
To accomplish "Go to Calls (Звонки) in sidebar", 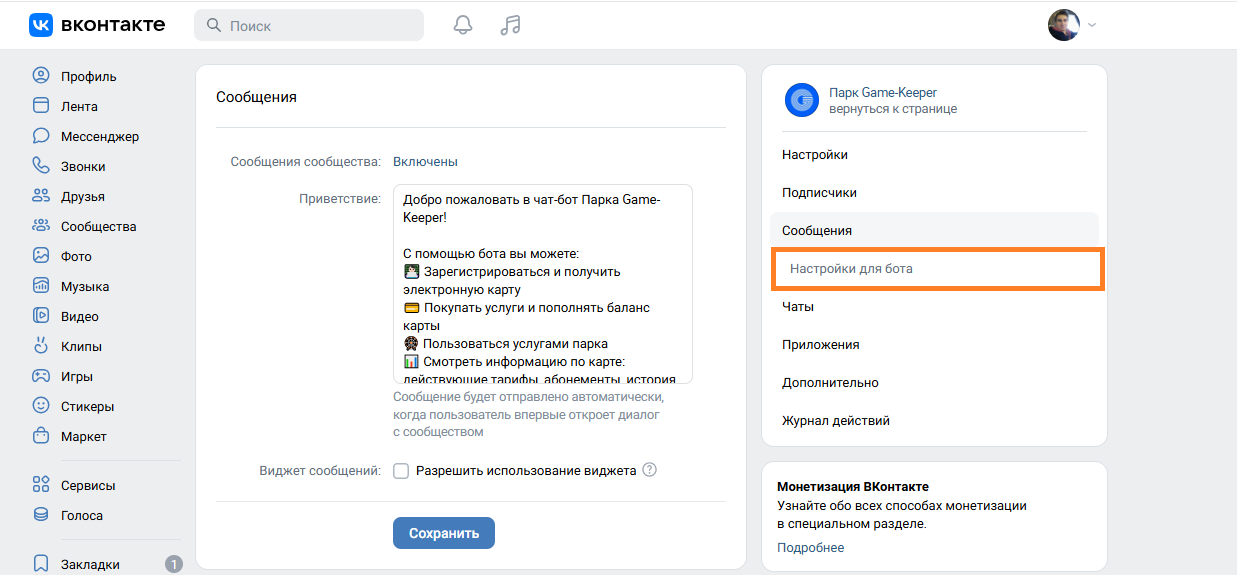I will point(82,166).
